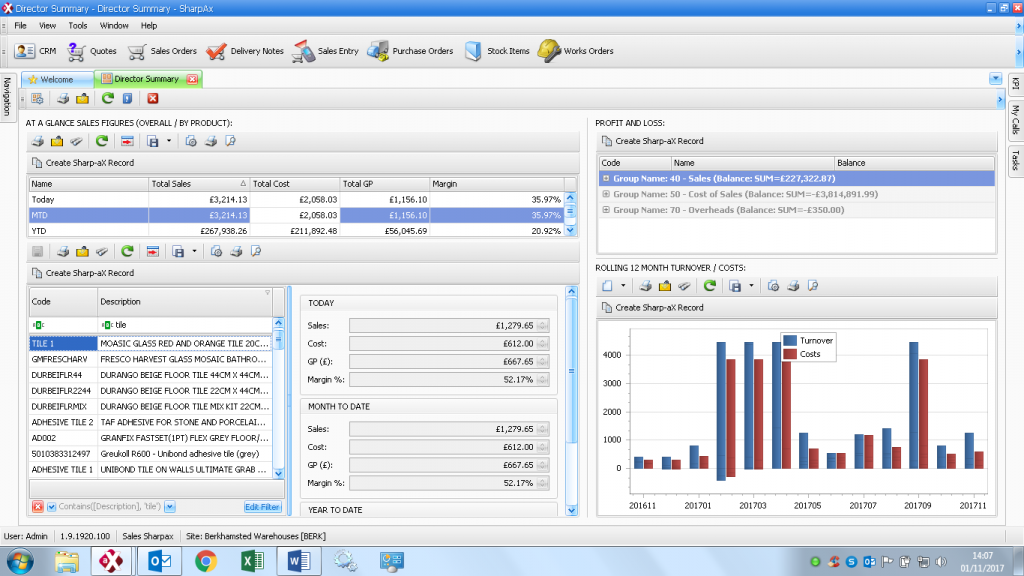
Task: Open the View menu
Action: coord(47,25)
